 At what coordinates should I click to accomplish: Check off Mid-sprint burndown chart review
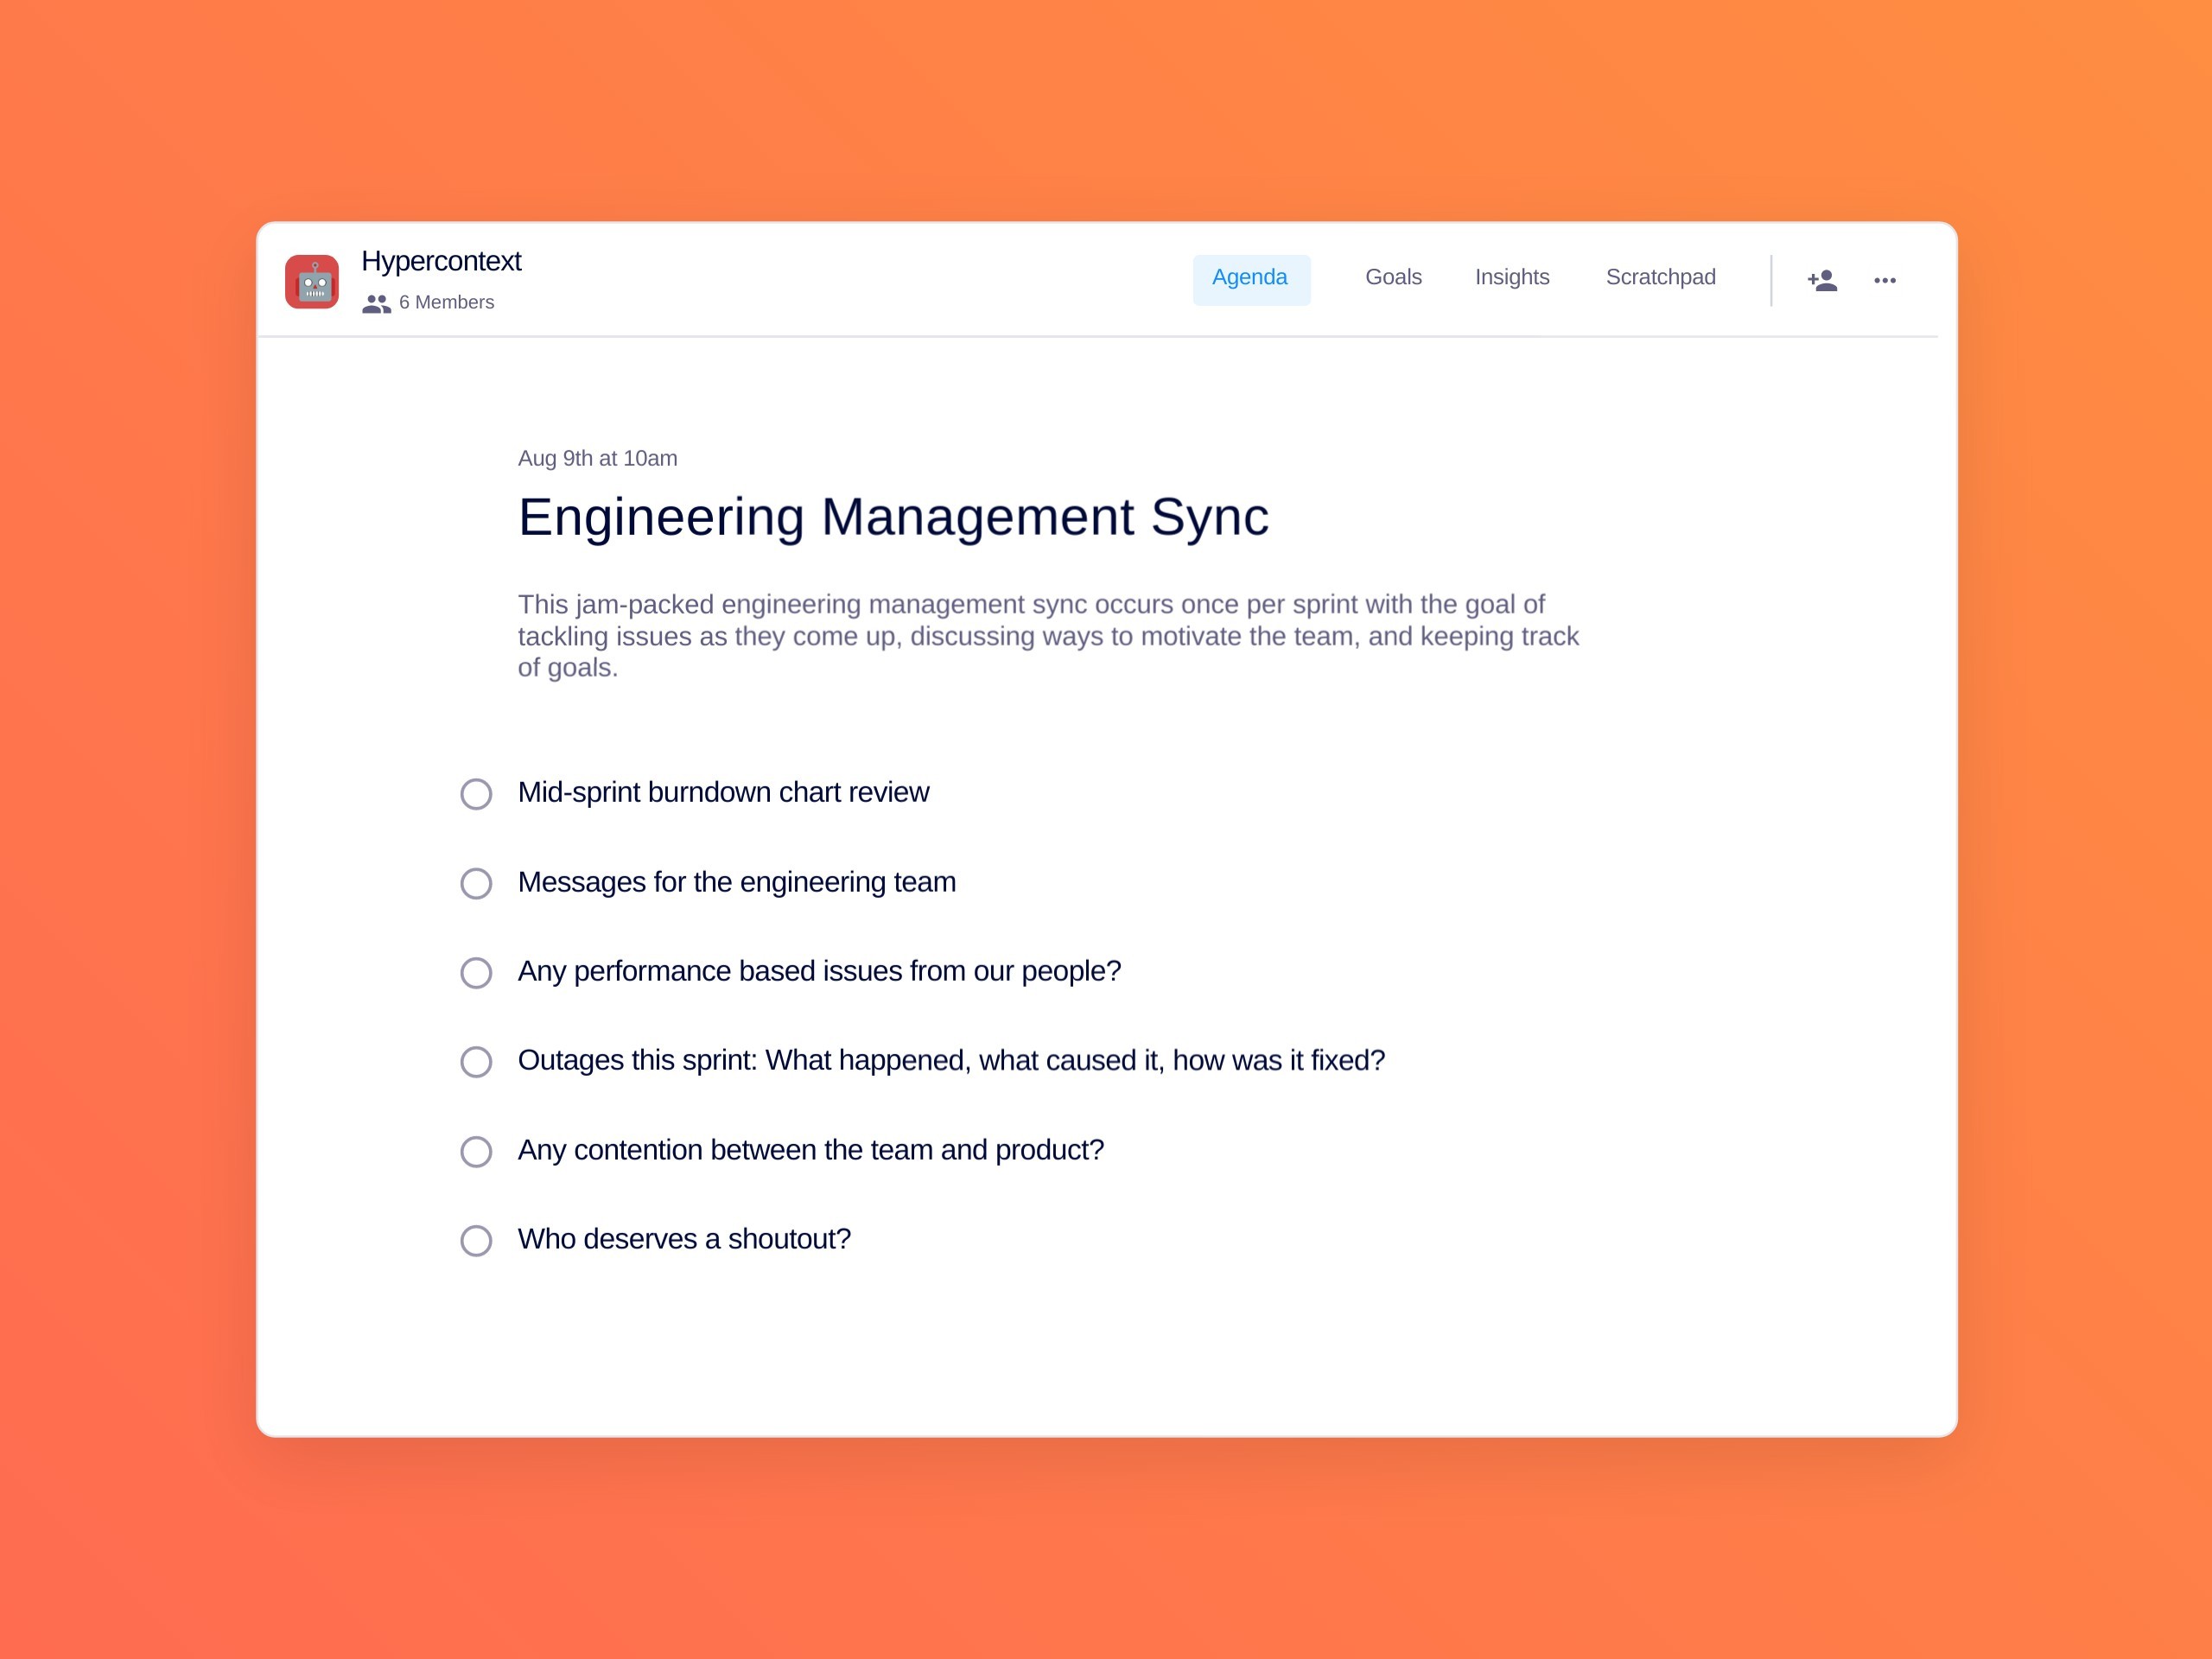(476, 794)
